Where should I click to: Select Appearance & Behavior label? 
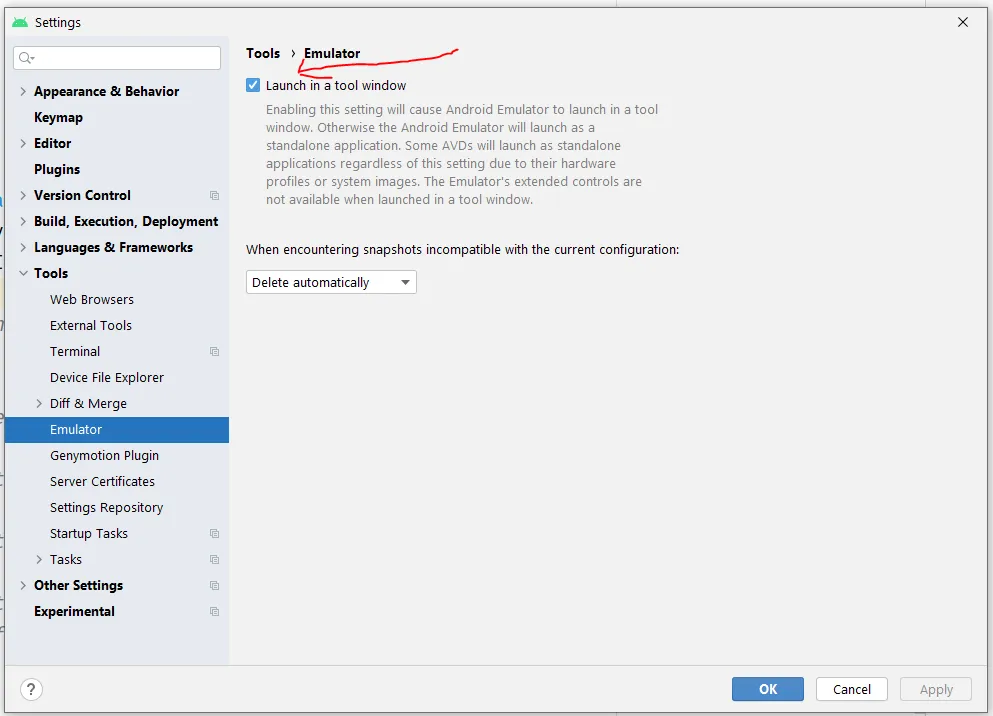[106, 91]
